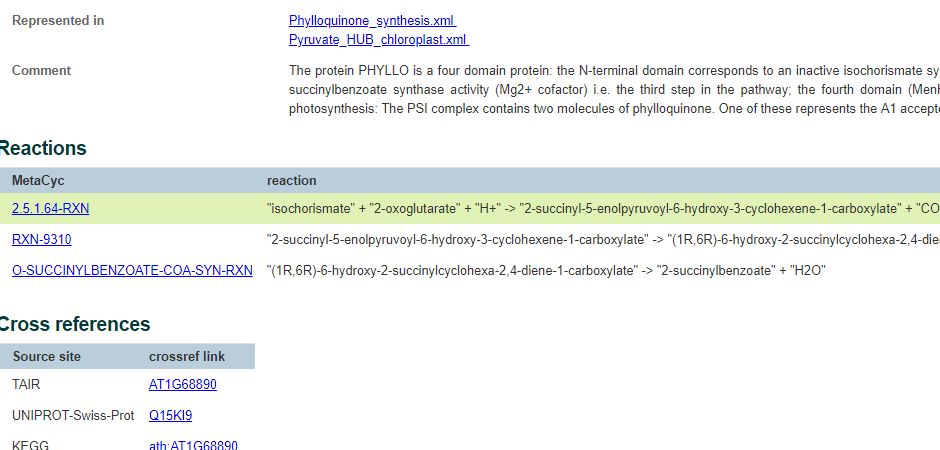The width and height of the screenshot is (940, 450).
Task: Open the RXN-9310 MetaCyc link
Action: (x=41, y=240)
